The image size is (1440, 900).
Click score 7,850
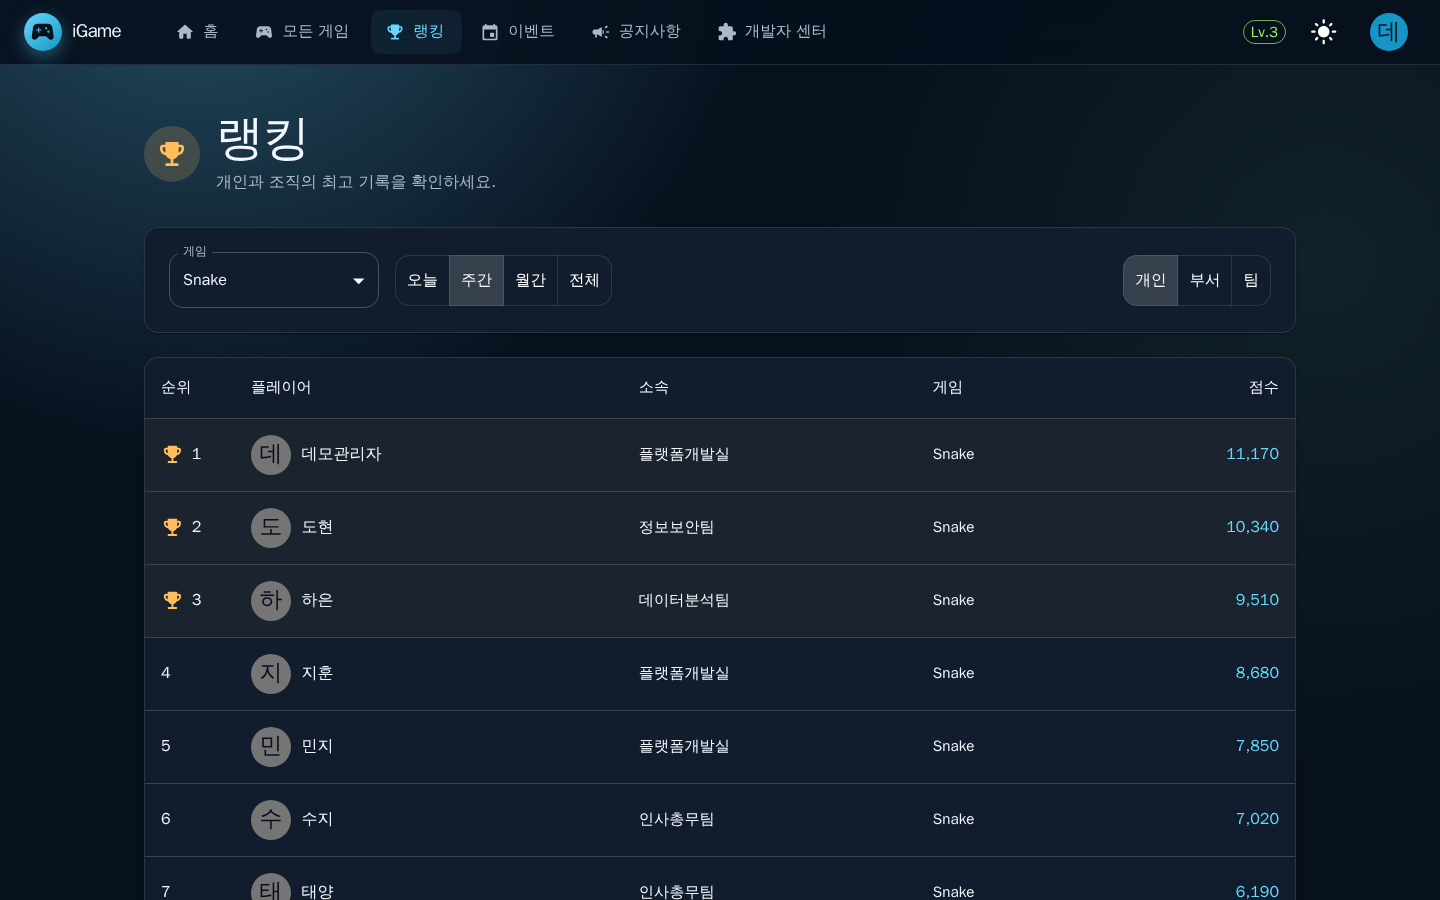(x=1257, y=746)
